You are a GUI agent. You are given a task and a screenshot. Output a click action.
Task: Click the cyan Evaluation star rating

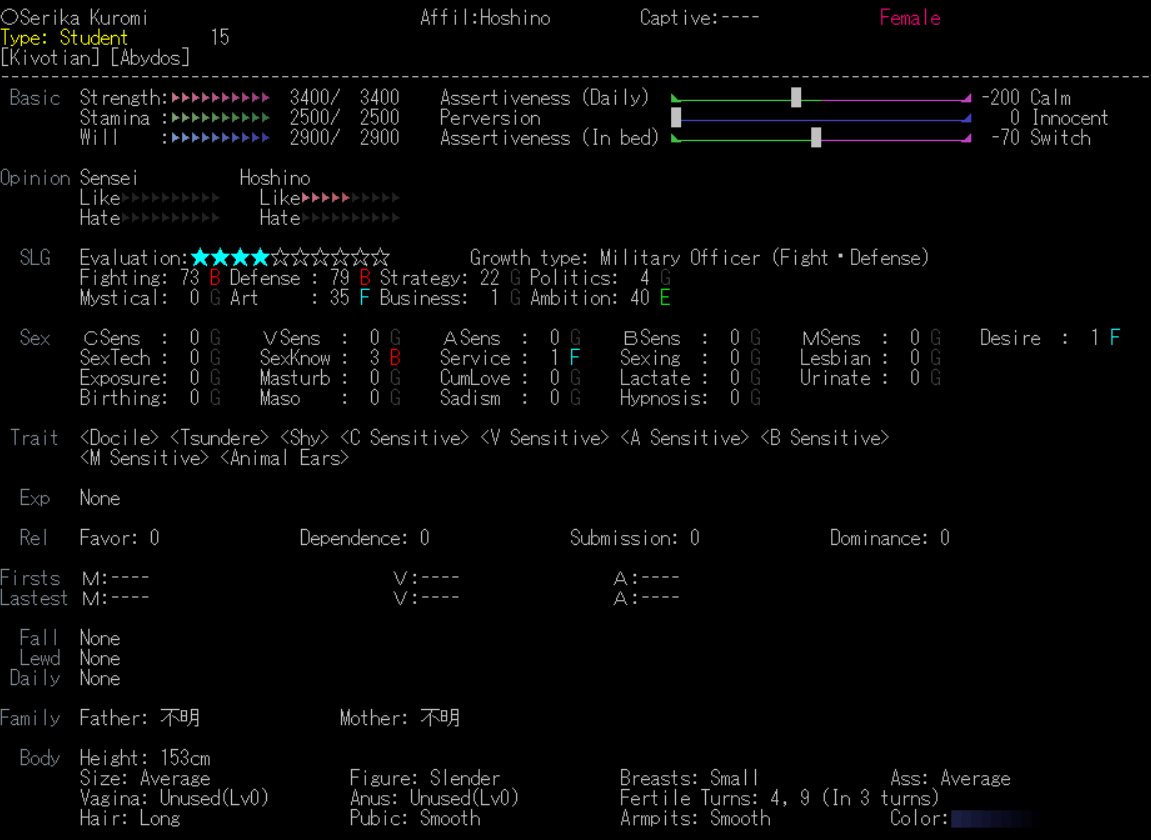[290, 258]
